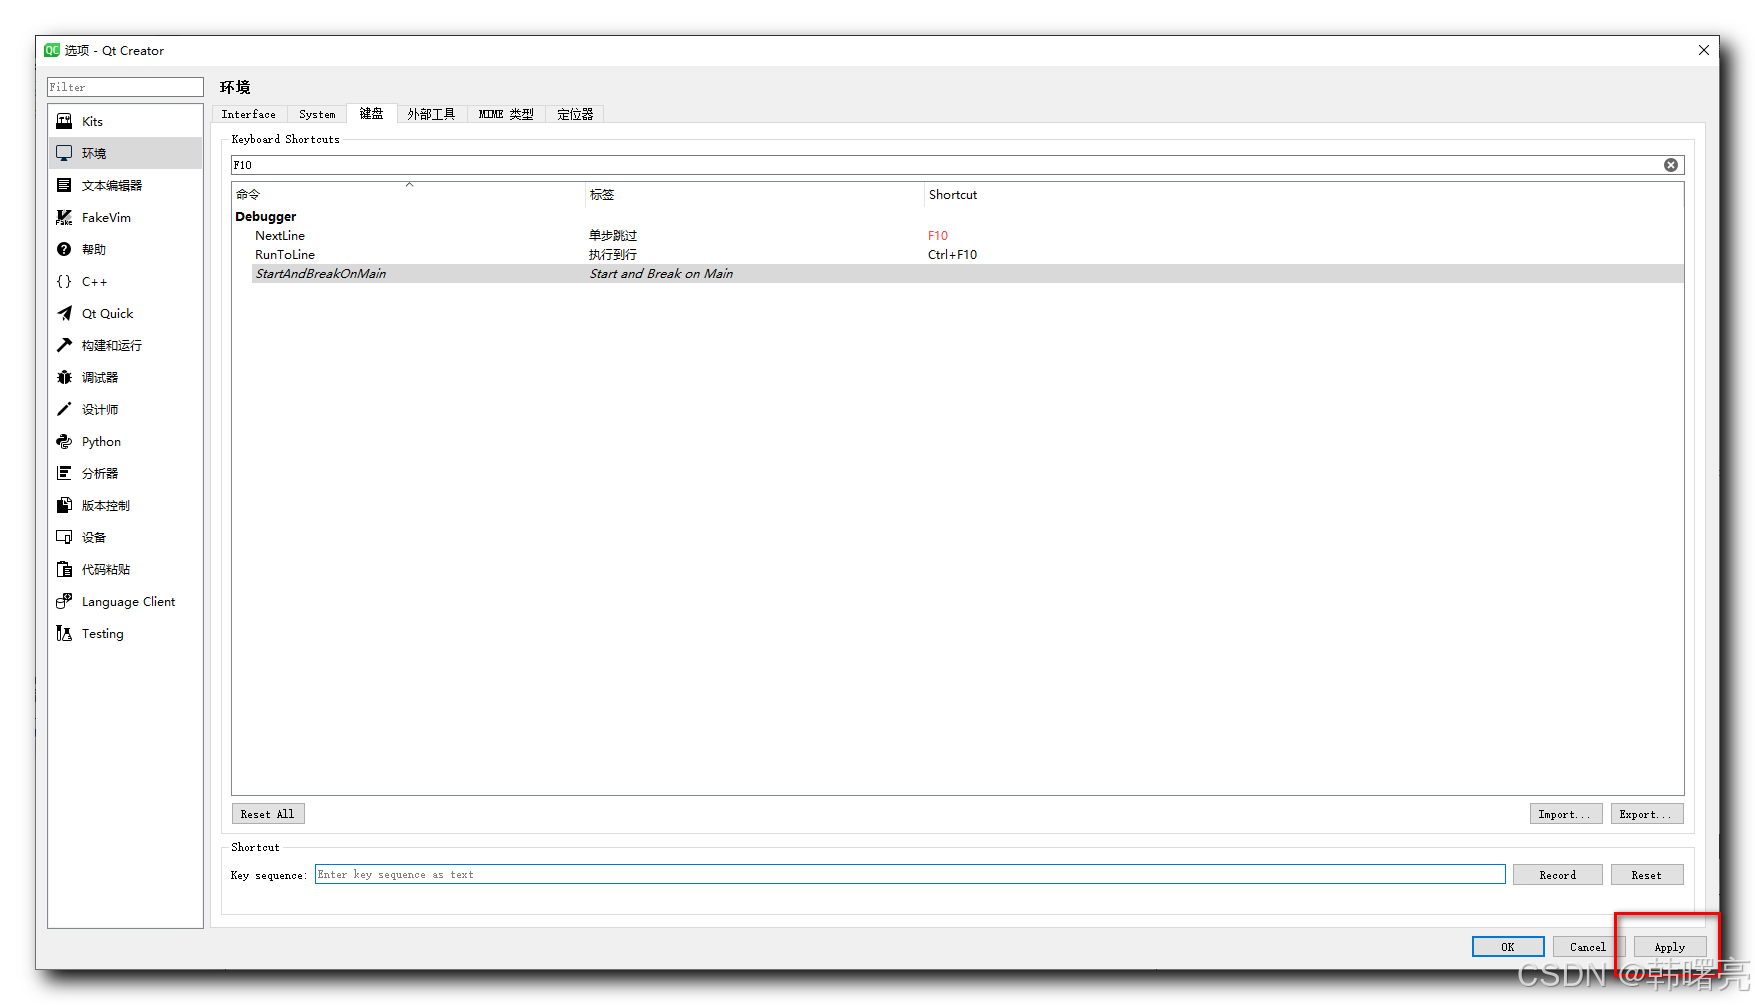Close the Qt Creator options dialog
Screen dimensions: 1755x1005
[x=1704, y=50]
